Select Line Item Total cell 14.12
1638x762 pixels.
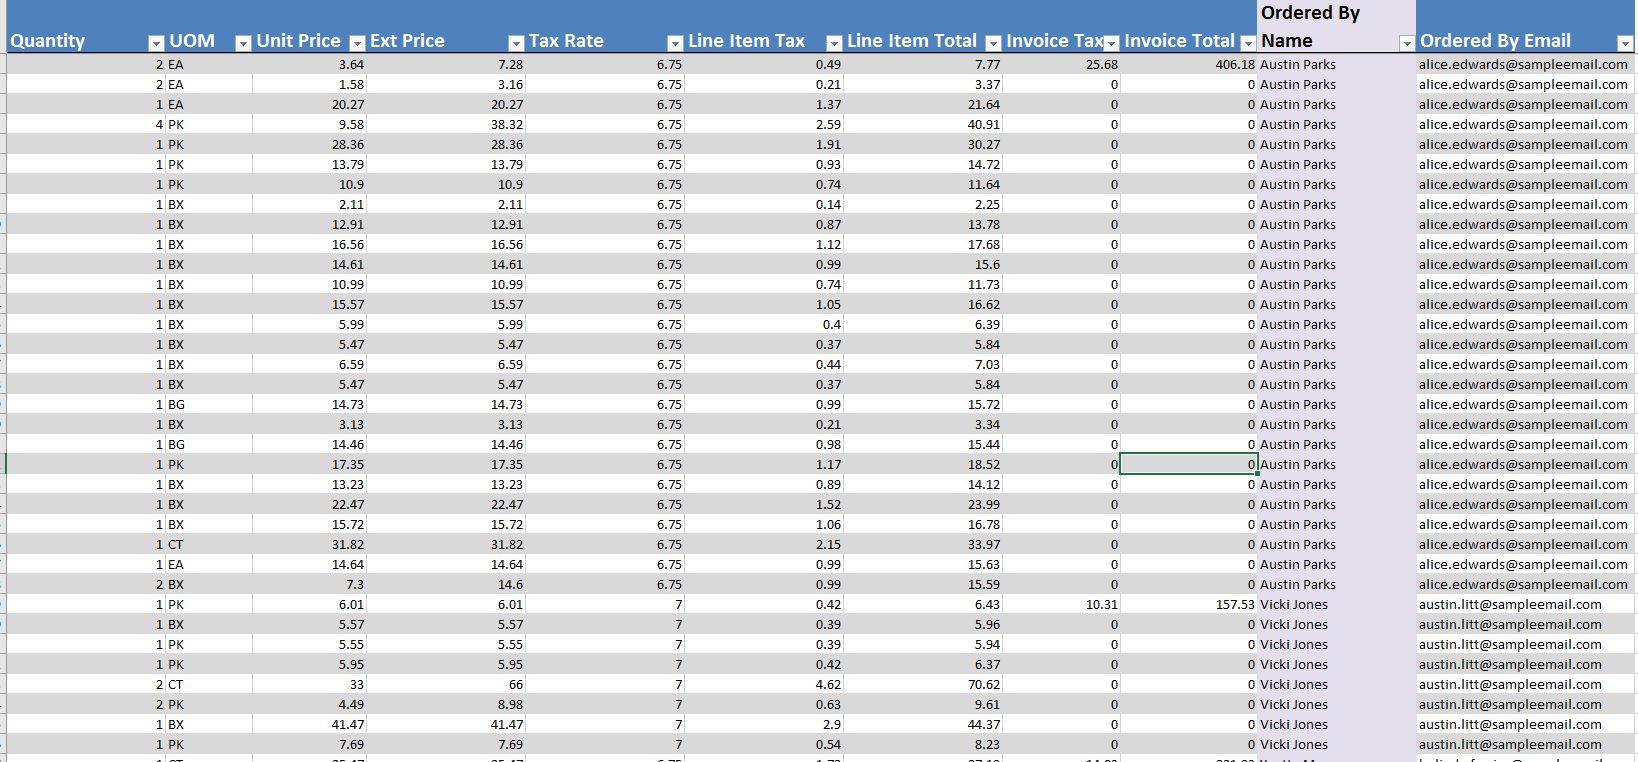click(923, 484)
